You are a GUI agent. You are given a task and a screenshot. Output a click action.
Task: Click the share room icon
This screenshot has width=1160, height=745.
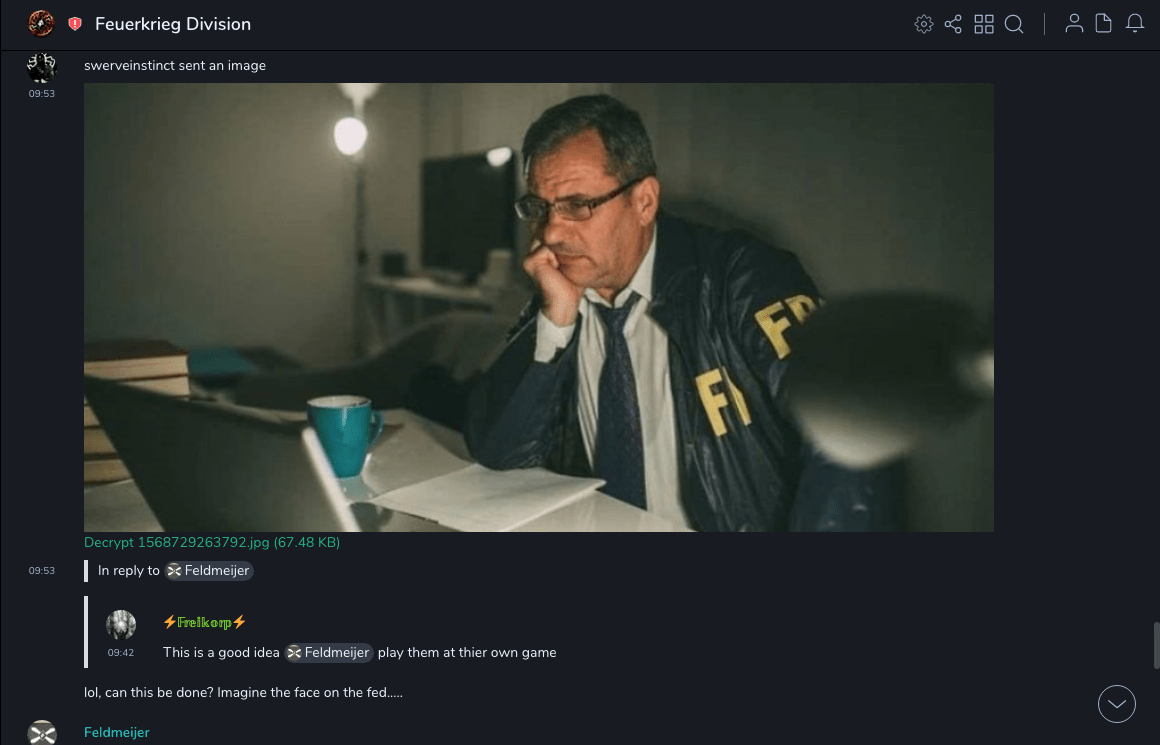(953, 24)
